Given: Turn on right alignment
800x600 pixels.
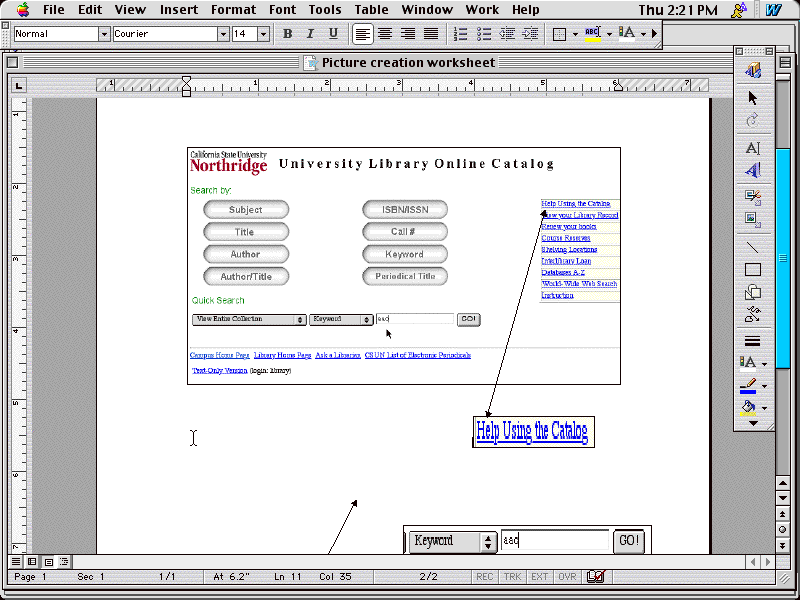Looking at the screenshot, I should click(x=408, y=34).
